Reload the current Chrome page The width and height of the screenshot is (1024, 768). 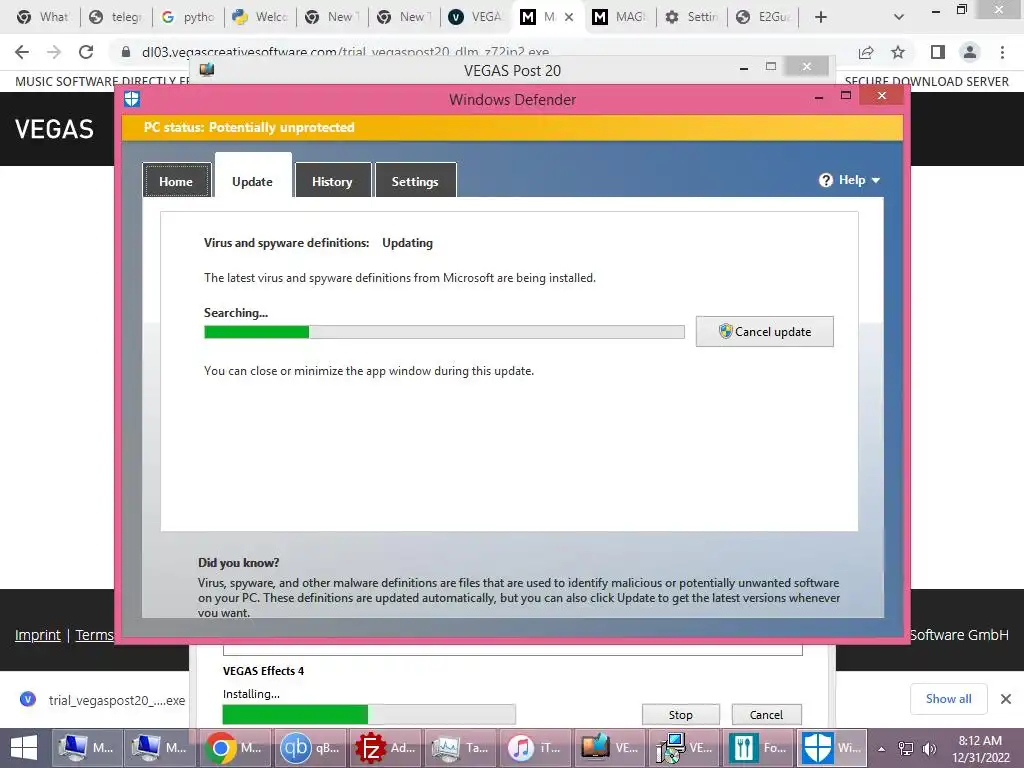pos(86,52)
